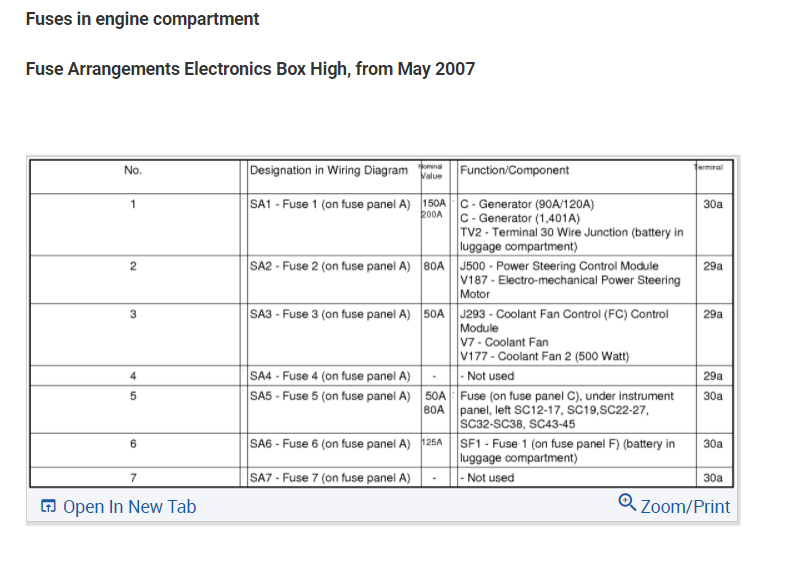Click row number '2' in the table
The image size is (791, 576).
133,266
